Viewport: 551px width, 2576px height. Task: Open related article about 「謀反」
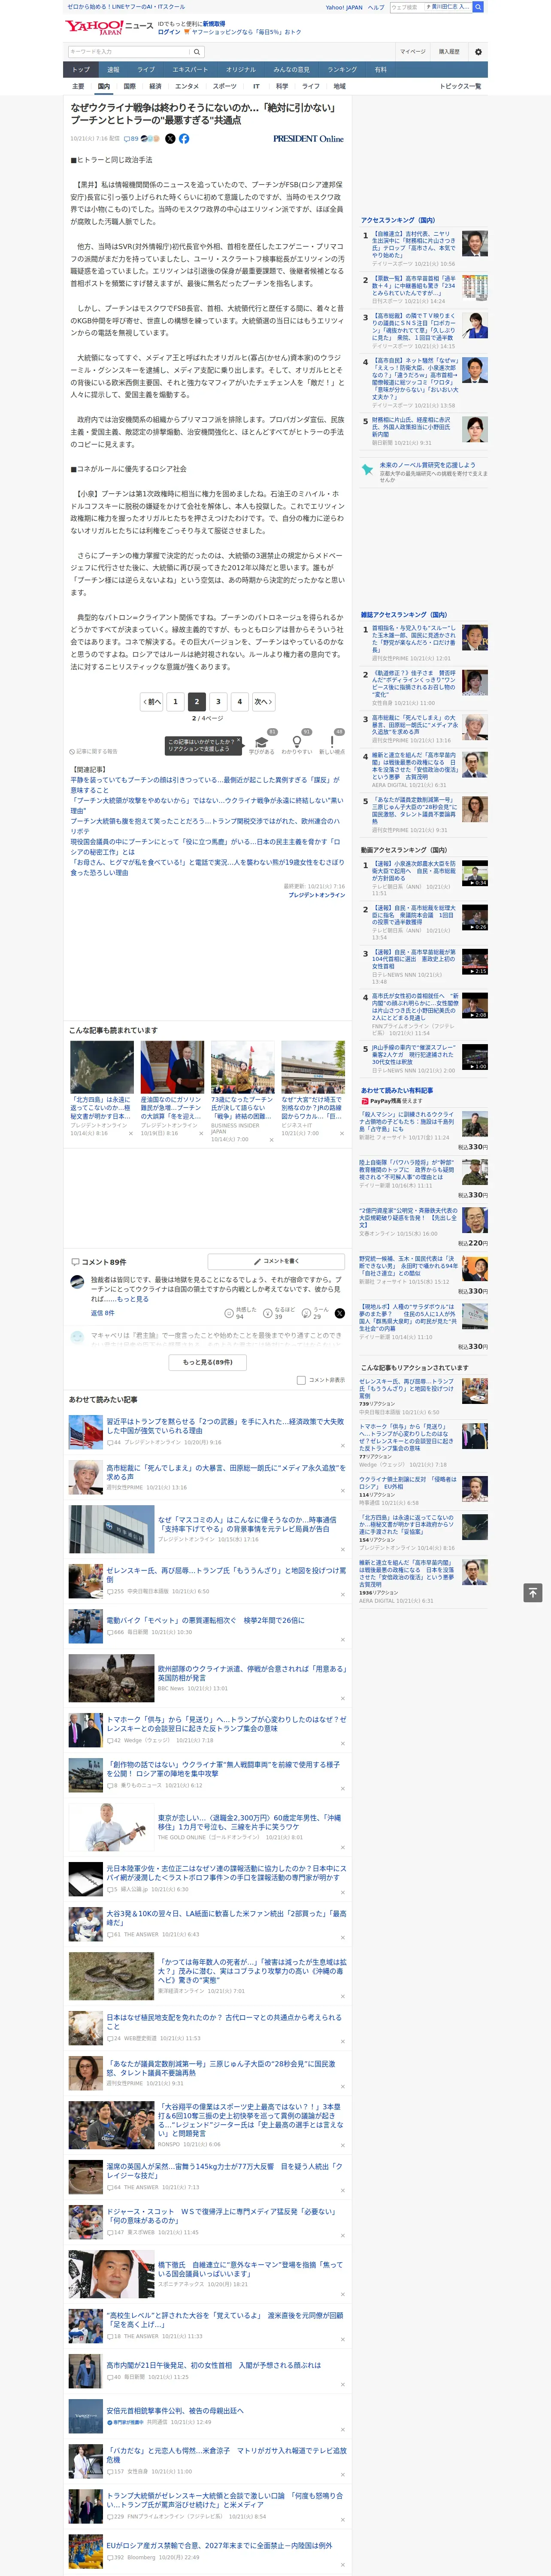coord(205,785)
